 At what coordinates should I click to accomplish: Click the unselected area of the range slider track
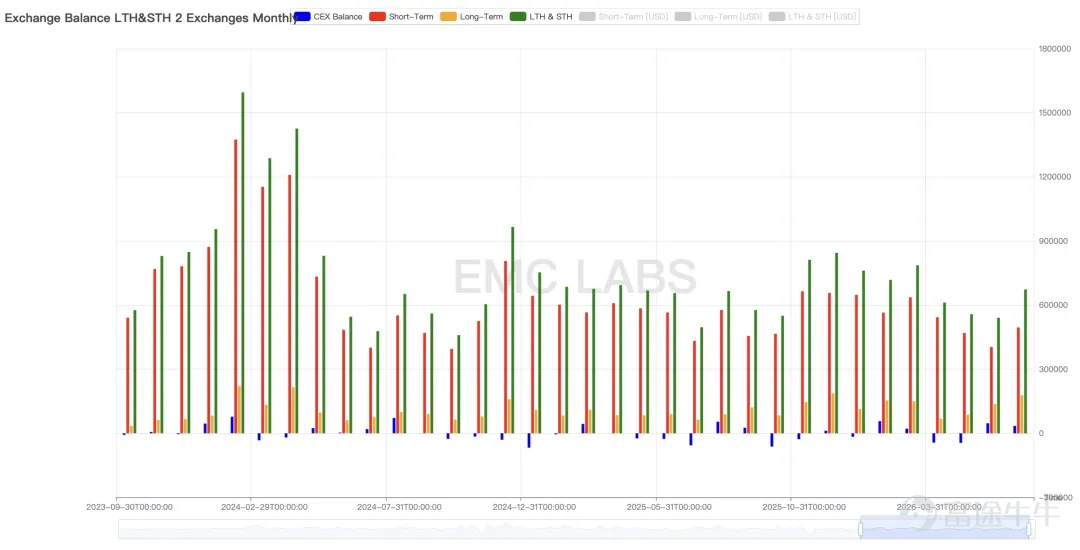click(488, 529)
